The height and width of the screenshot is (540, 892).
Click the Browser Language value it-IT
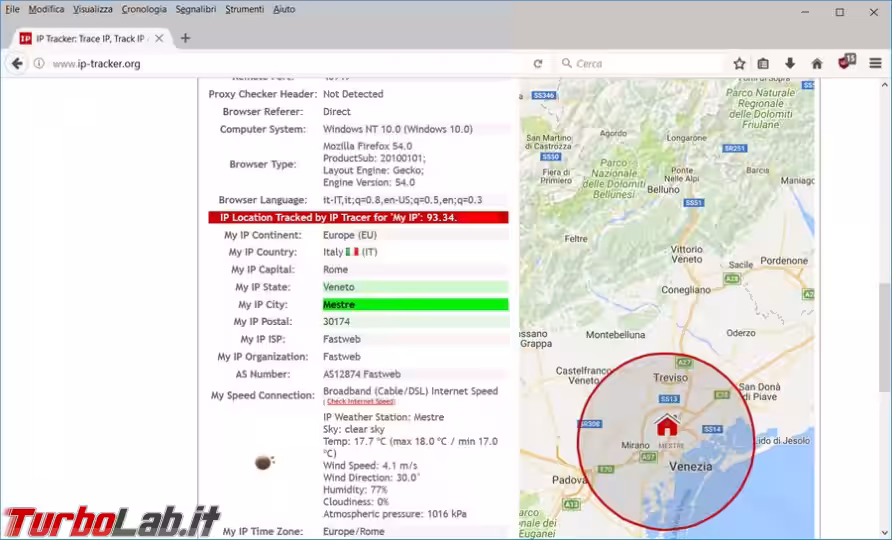[403, 200]
